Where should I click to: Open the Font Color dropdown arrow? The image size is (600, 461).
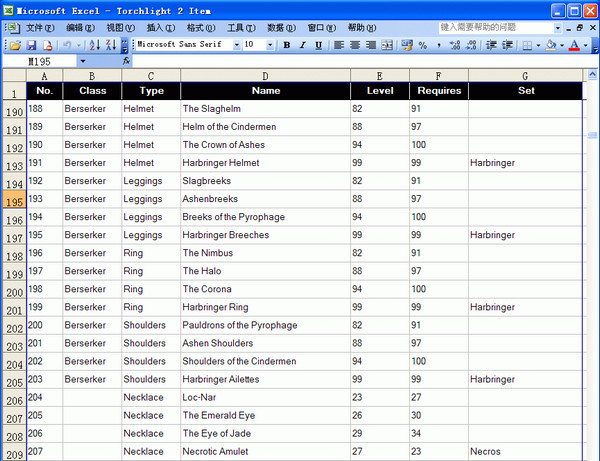[x=585, y=46]
